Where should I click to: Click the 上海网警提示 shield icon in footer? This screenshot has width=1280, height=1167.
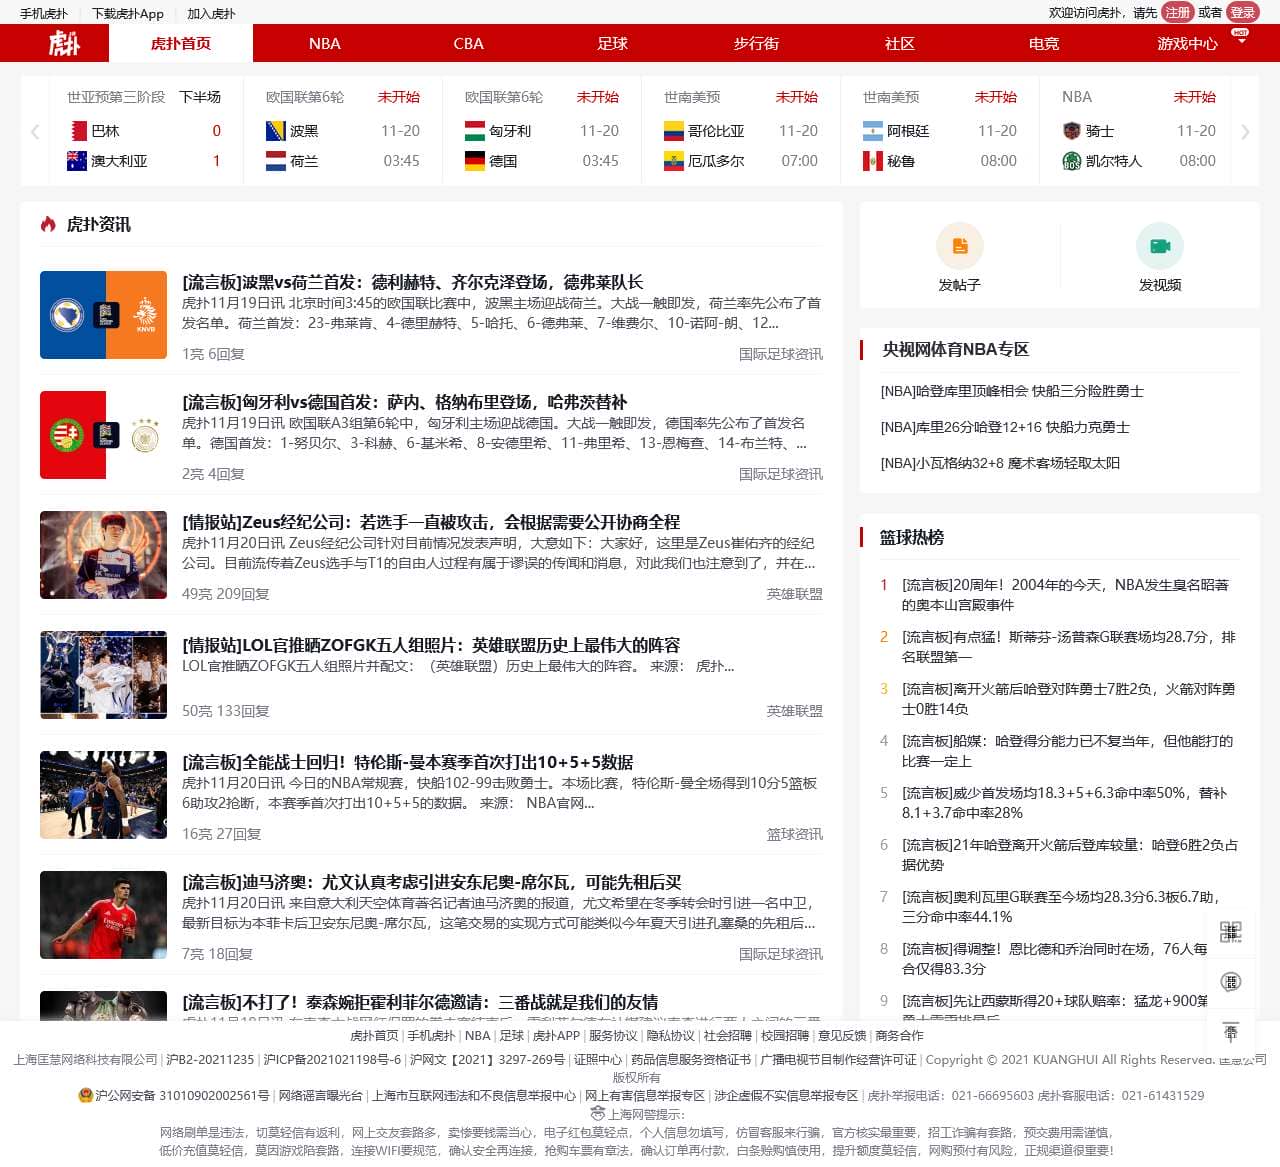tap(598, 1114)
